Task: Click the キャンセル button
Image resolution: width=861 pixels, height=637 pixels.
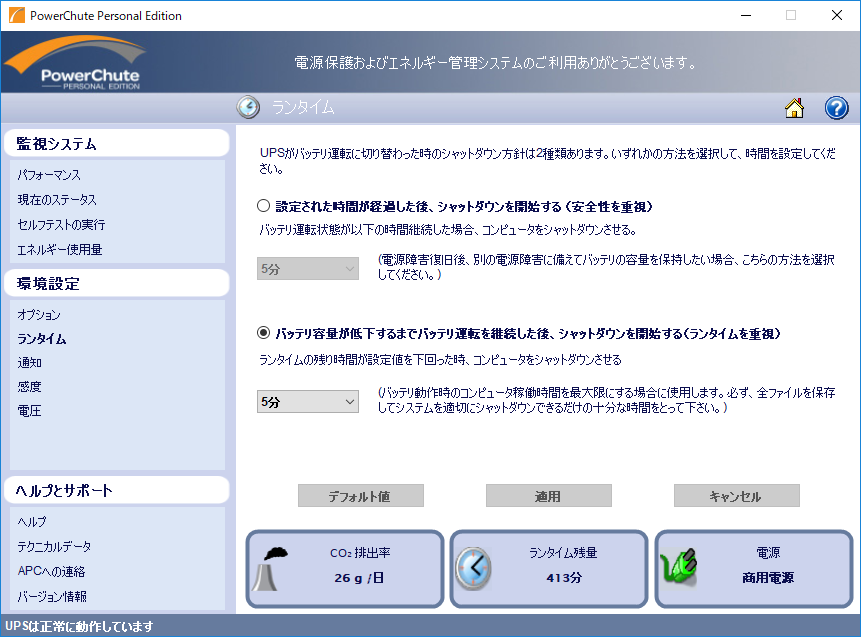Action: [x=736, y=496]
